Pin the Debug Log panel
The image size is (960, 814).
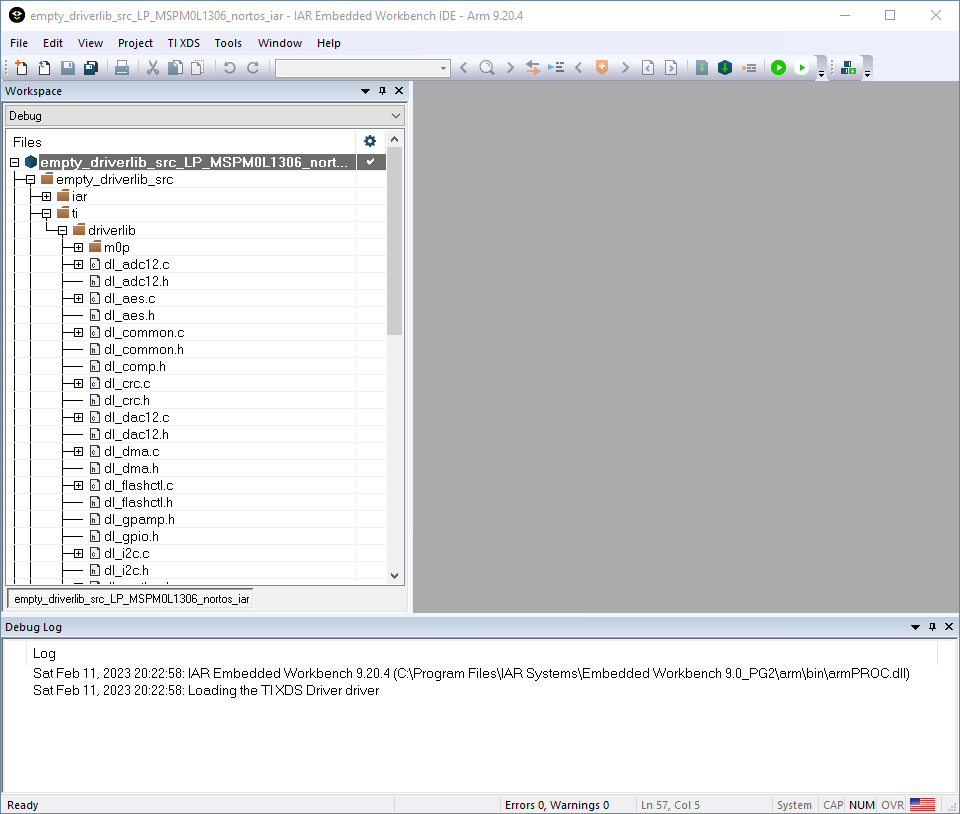point(932,627)
